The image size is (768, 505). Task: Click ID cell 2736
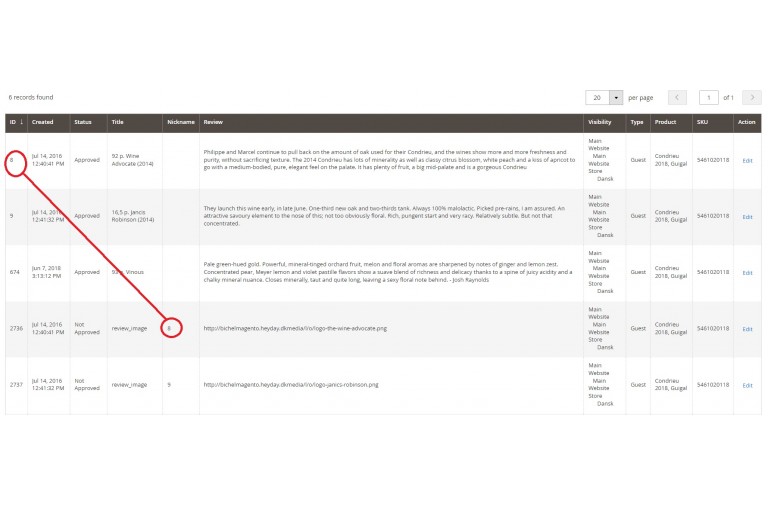coord(16,329)
